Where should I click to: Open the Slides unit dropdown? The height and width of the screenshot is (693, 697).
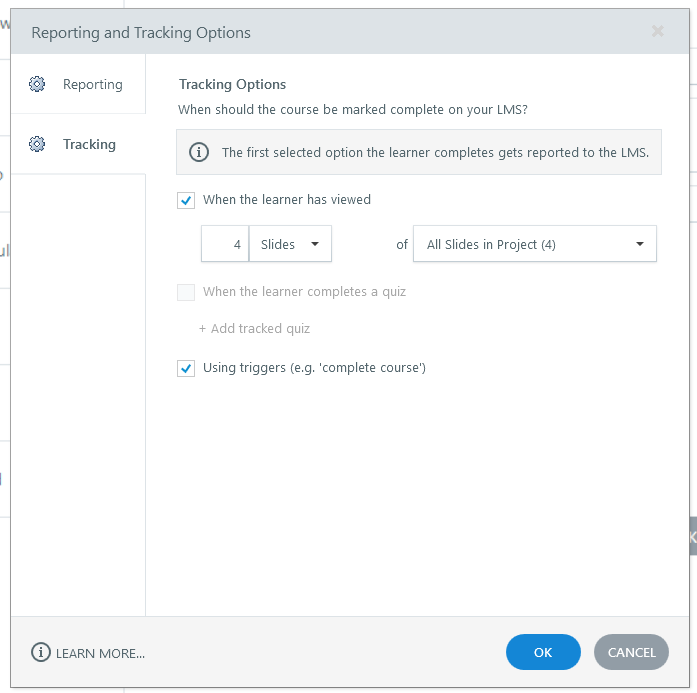pos(290,244)
